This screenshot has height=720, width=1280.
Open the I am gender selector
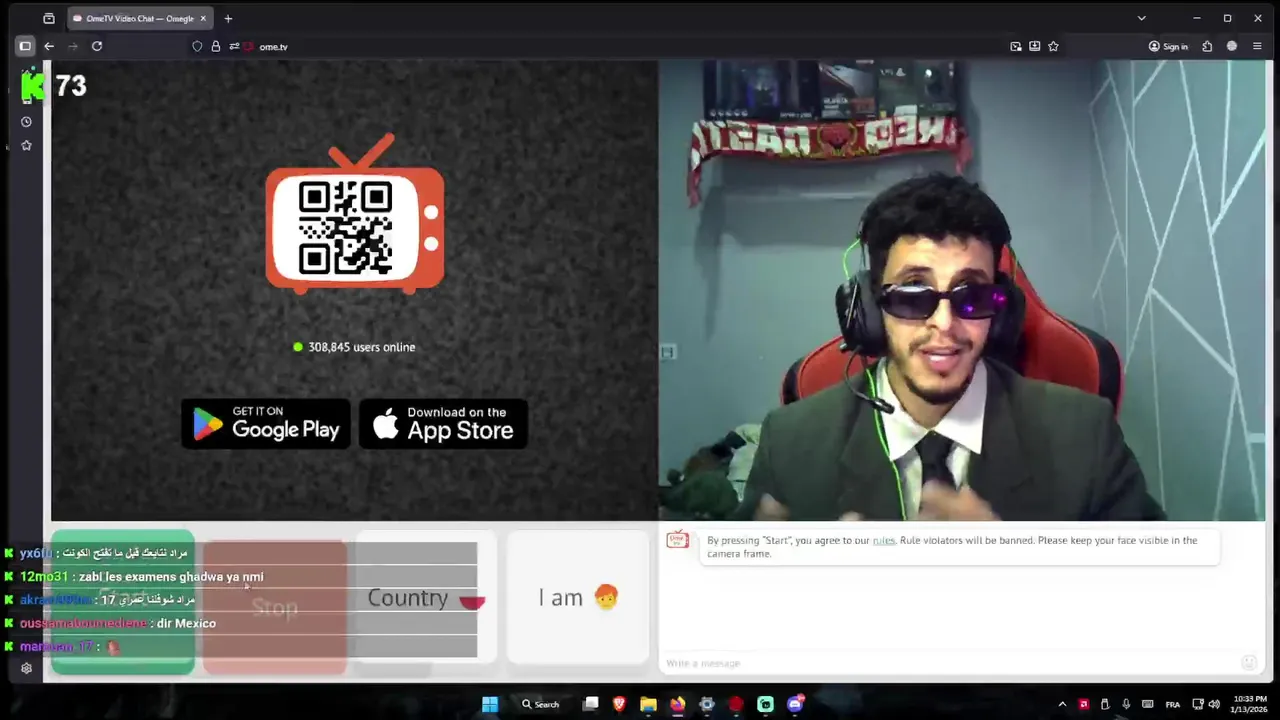[x=578, y=598]
